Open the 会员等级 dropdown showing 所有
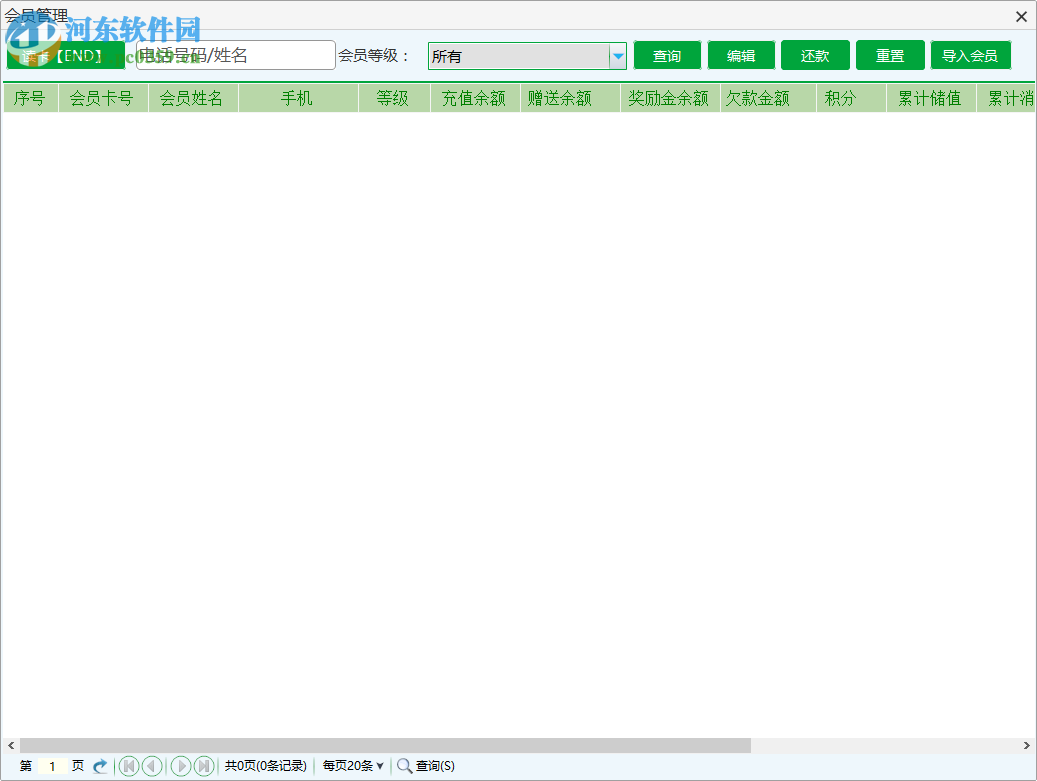This screenshot has width=1037, height=781. coord(527,56)
